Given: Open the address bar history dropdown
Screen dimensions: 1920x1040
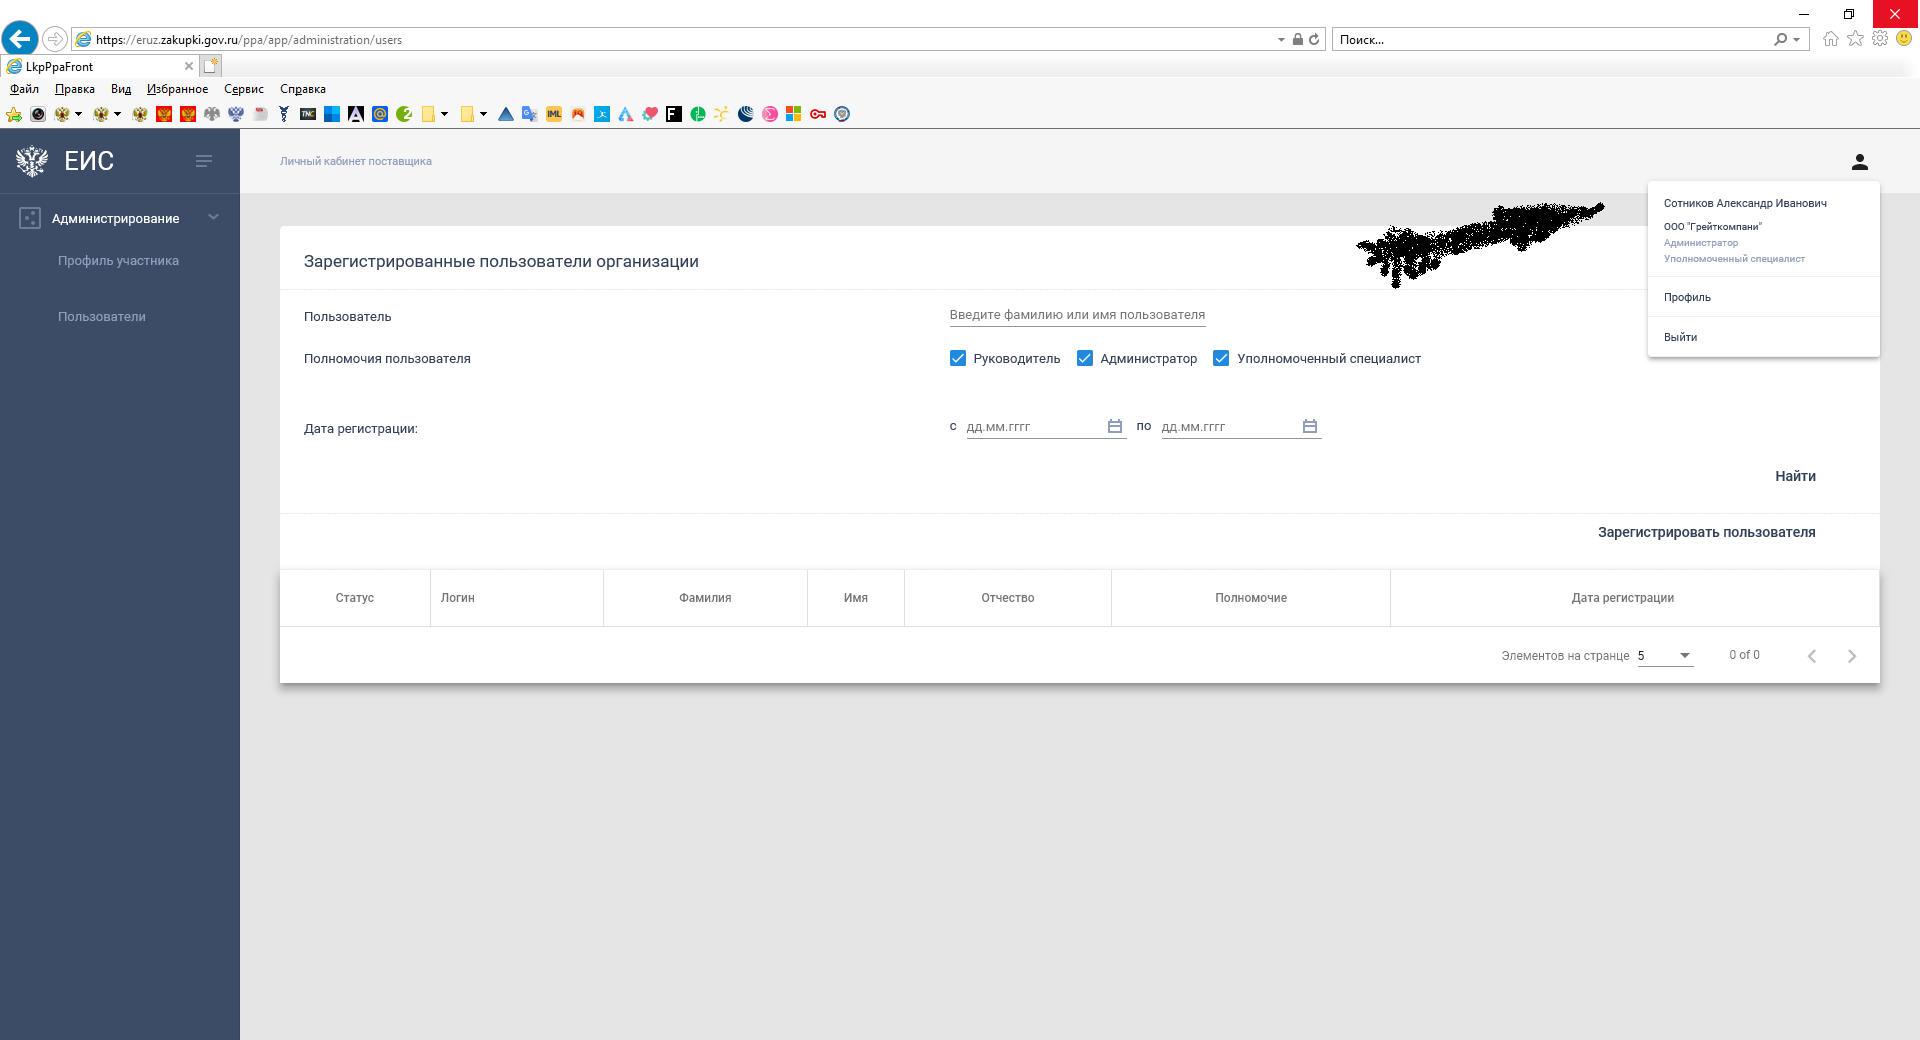Looking at the screenshot, I should click(x=1281, y=40).
